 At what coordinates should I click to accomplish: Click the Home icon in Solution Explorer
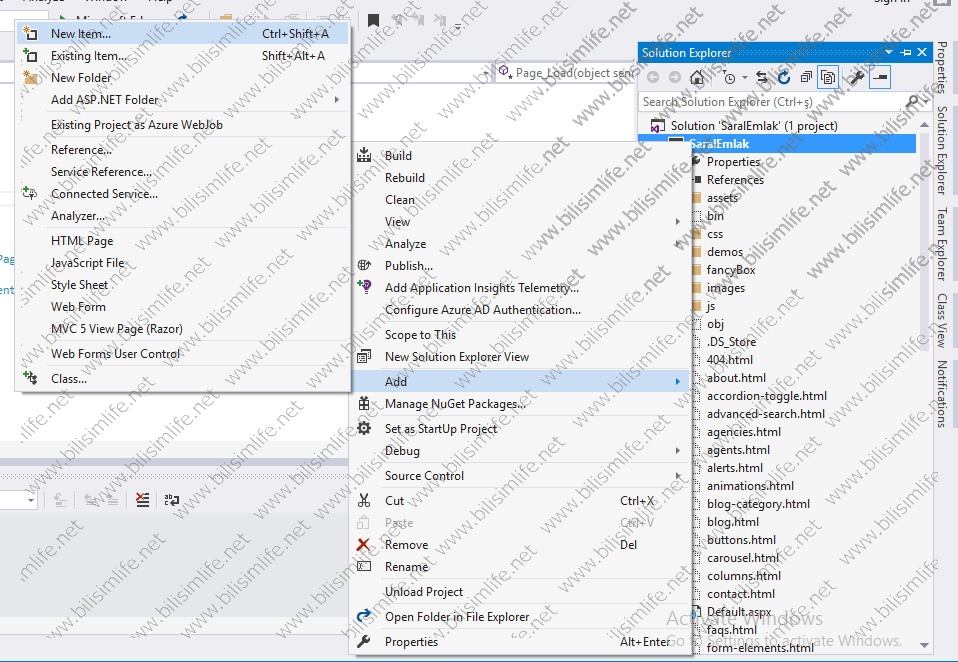point(697,78)
